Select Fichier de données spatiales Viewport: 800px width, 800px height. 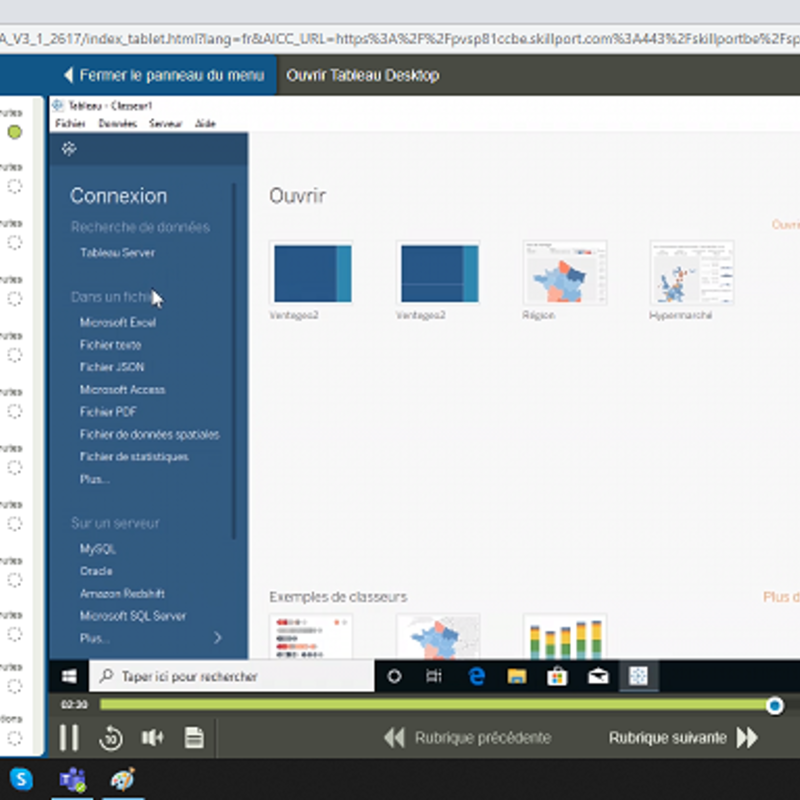click(149, 435)
